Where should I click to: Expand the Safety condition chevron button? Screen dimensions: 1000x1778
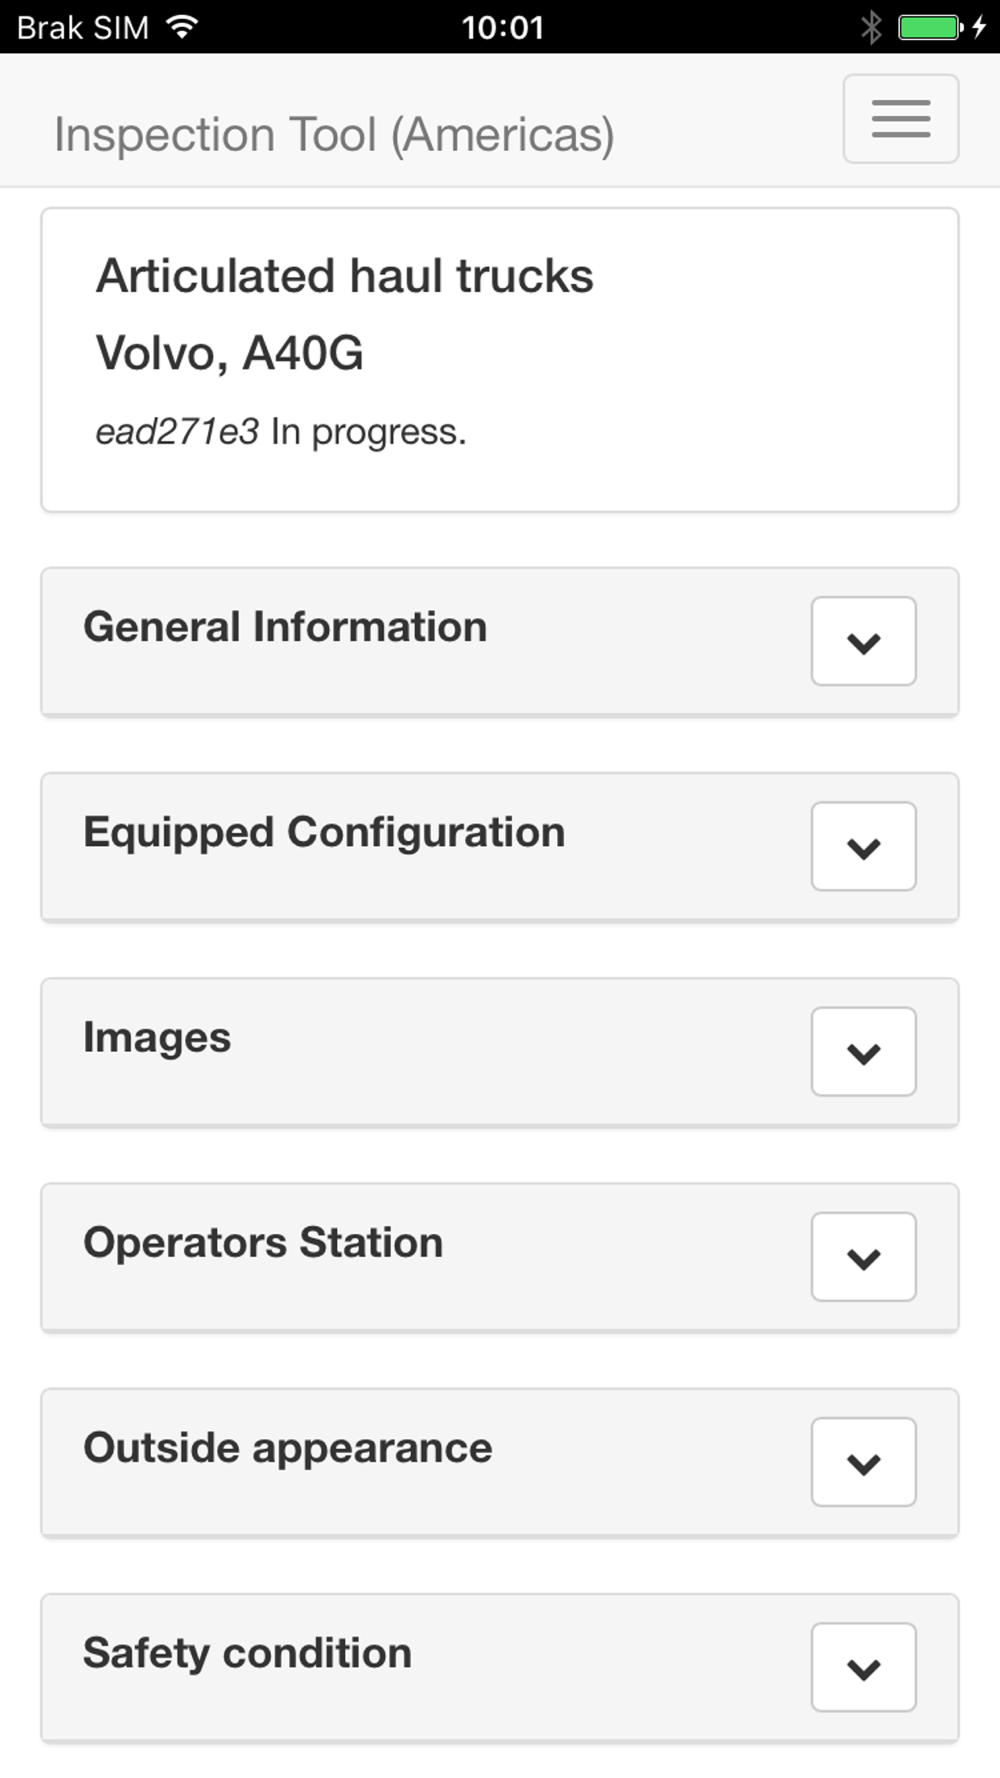(x=863, y=1667)
